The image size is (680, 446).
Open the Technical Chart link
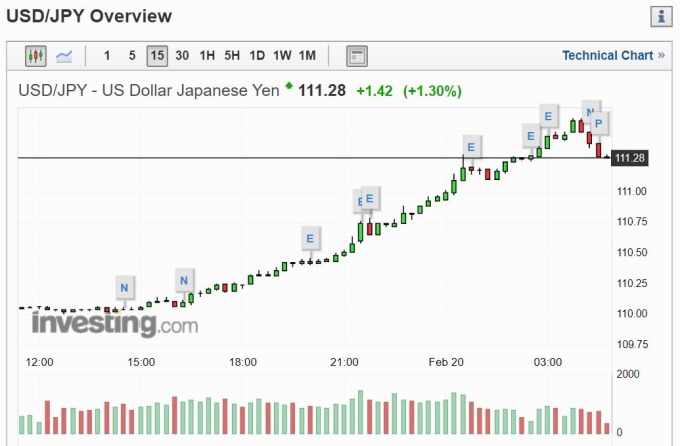point(613,56)
